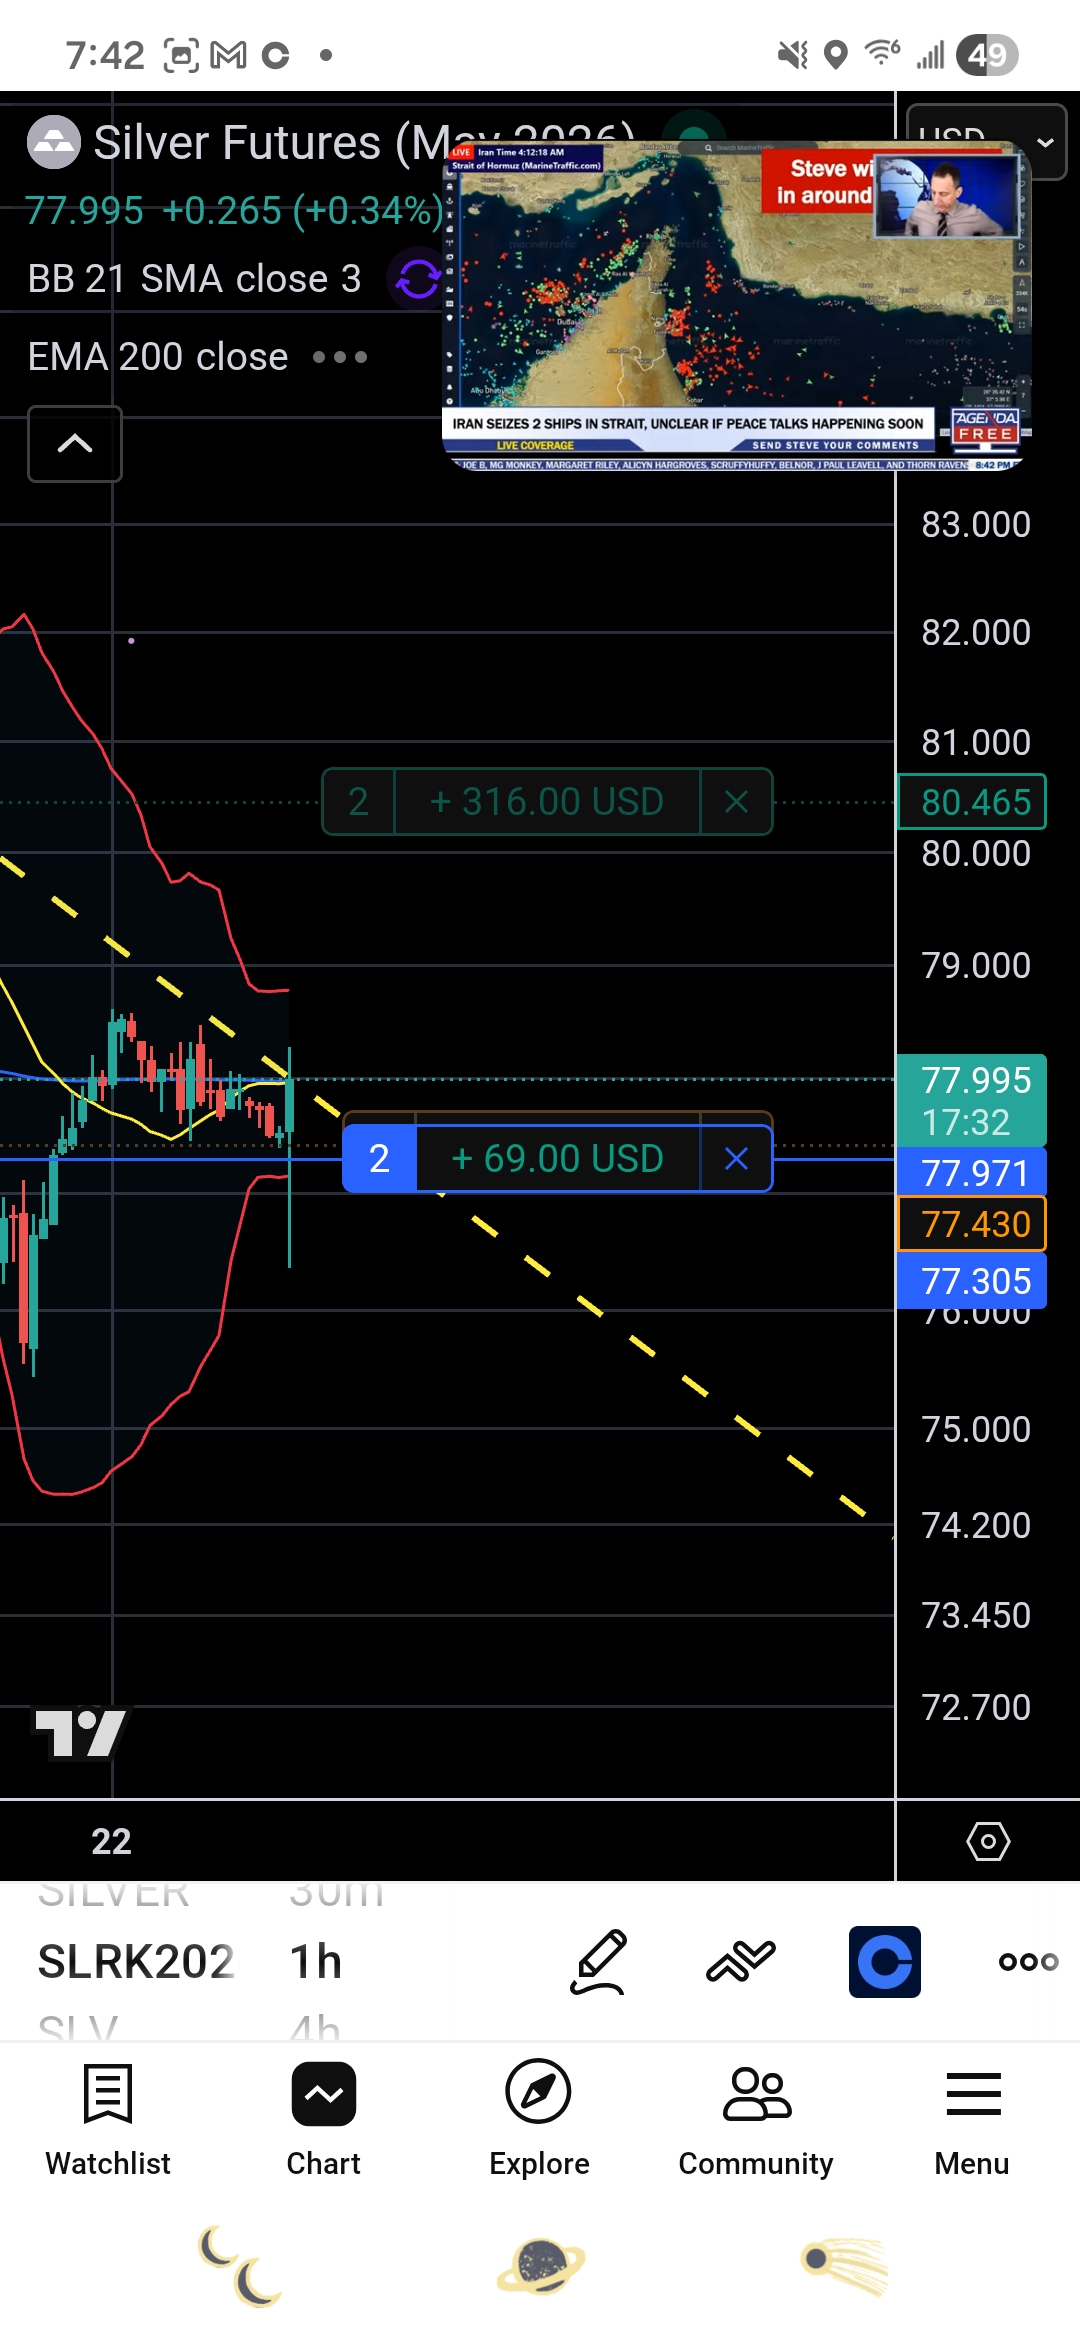Open chart scale settings hexagon icon

tap(988, 1841)
